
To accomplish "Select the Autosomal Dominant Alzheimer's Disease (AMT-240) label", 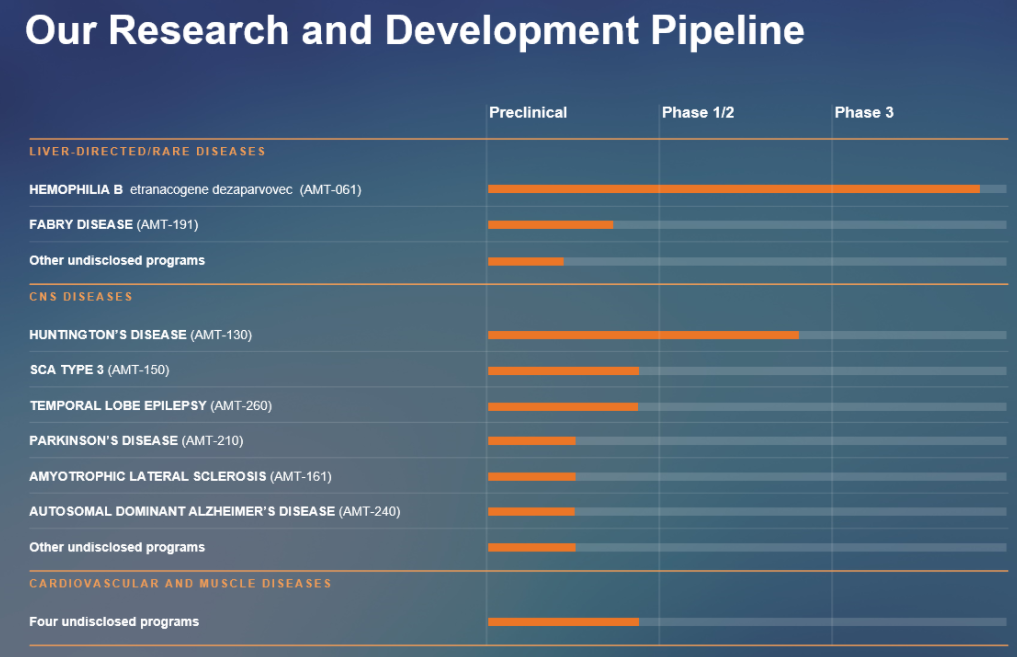I will click(x=215, y=511).
